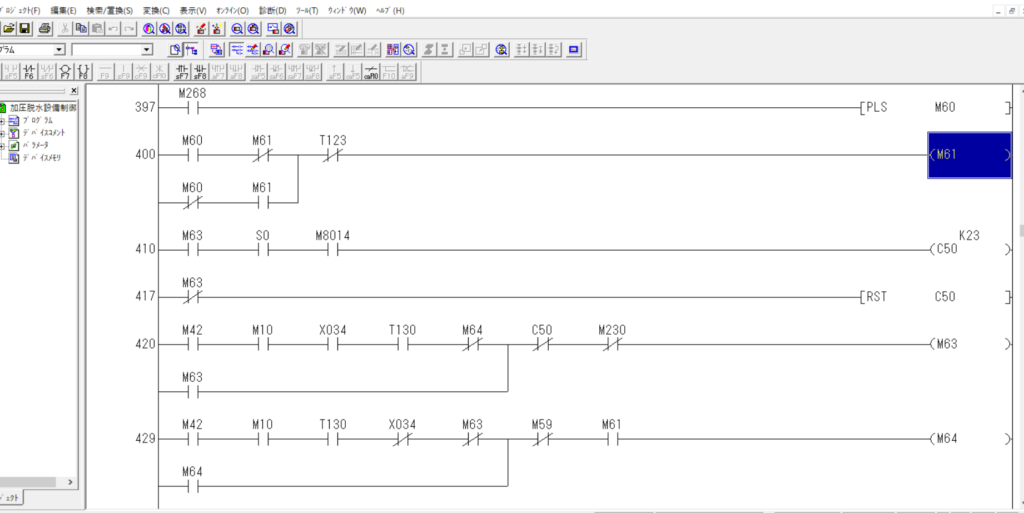Click the sF5 parallel contact button

click(11, 71)
